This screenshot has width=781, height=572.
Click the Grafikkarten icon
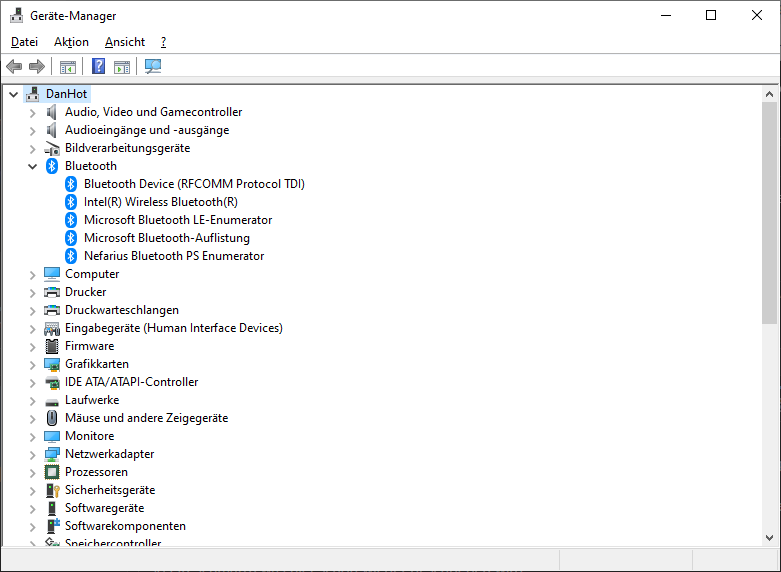pos(52,364)
